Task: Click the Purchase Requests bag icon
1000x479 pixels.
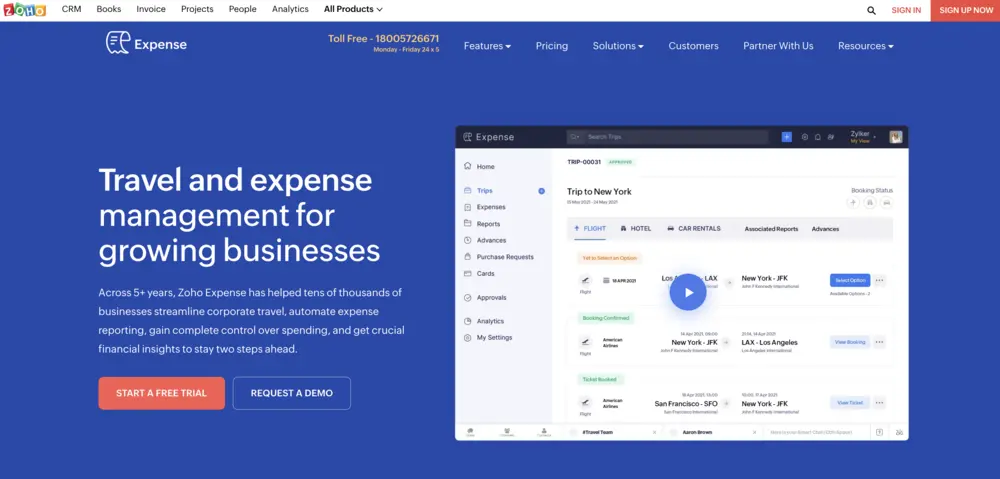Action: pyautogui.click(x=467, y=256)
